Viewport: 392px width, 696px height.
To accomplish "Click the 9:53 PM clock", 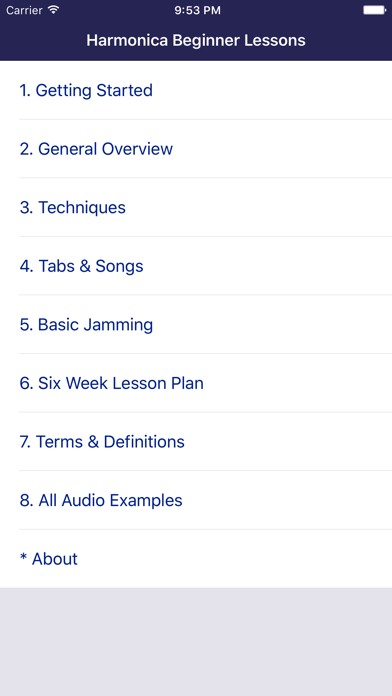I will (x=197, y=10).
